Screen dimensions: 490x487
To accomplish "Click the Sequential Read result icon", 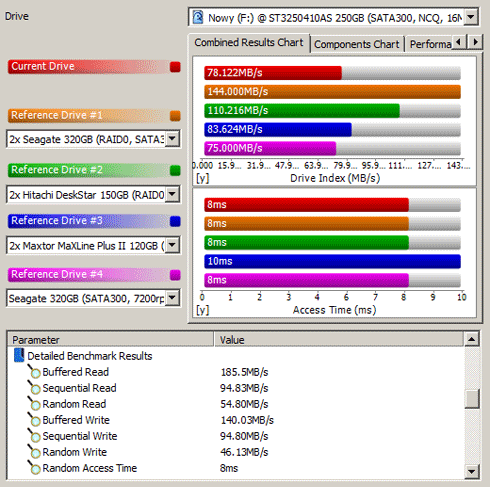I will [34, 388].
